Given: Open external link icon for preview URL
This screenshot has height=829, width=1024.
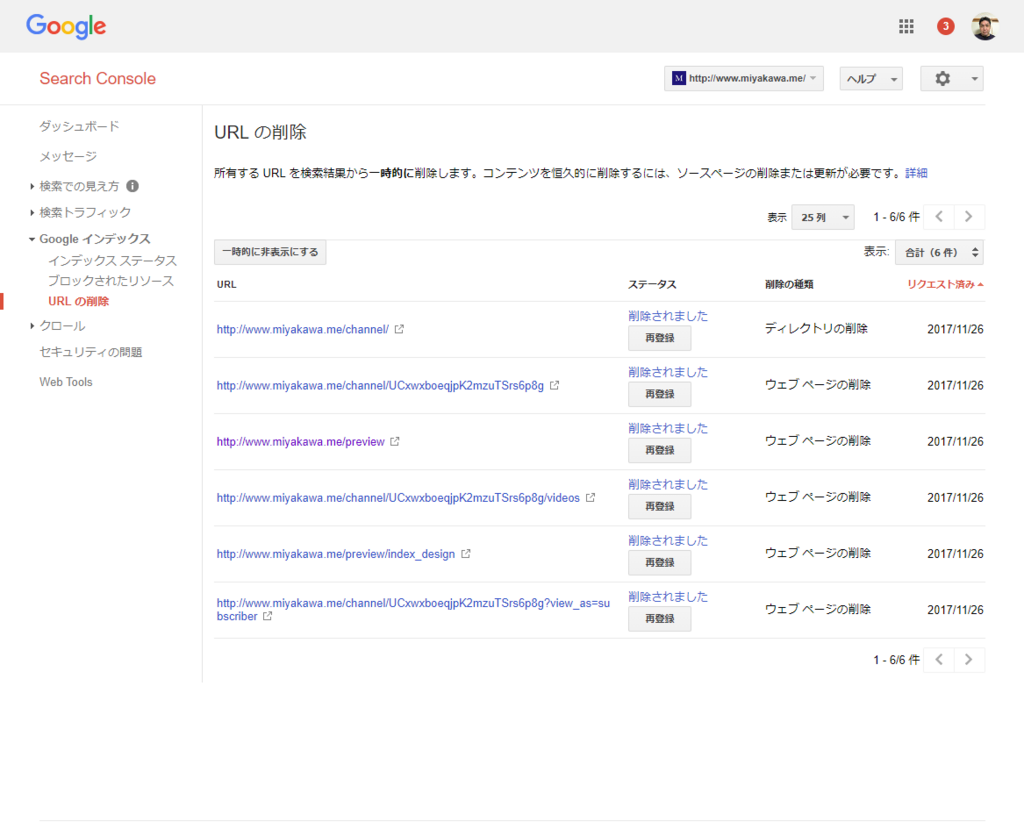Looking at the screenshot, I should tap(394, 442).
